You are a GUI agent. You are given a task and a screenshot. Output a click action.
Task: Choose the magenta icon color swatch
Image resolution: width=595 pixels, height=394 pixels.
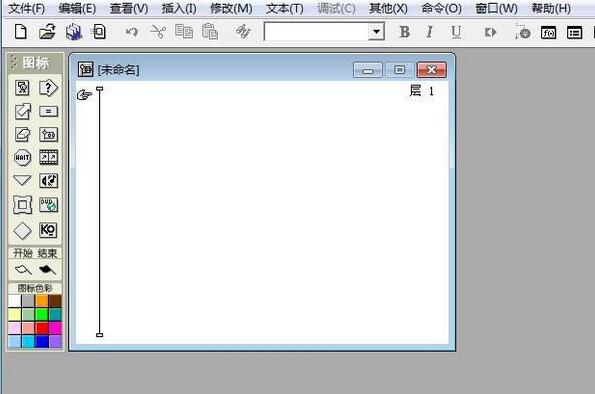point(55,328)
